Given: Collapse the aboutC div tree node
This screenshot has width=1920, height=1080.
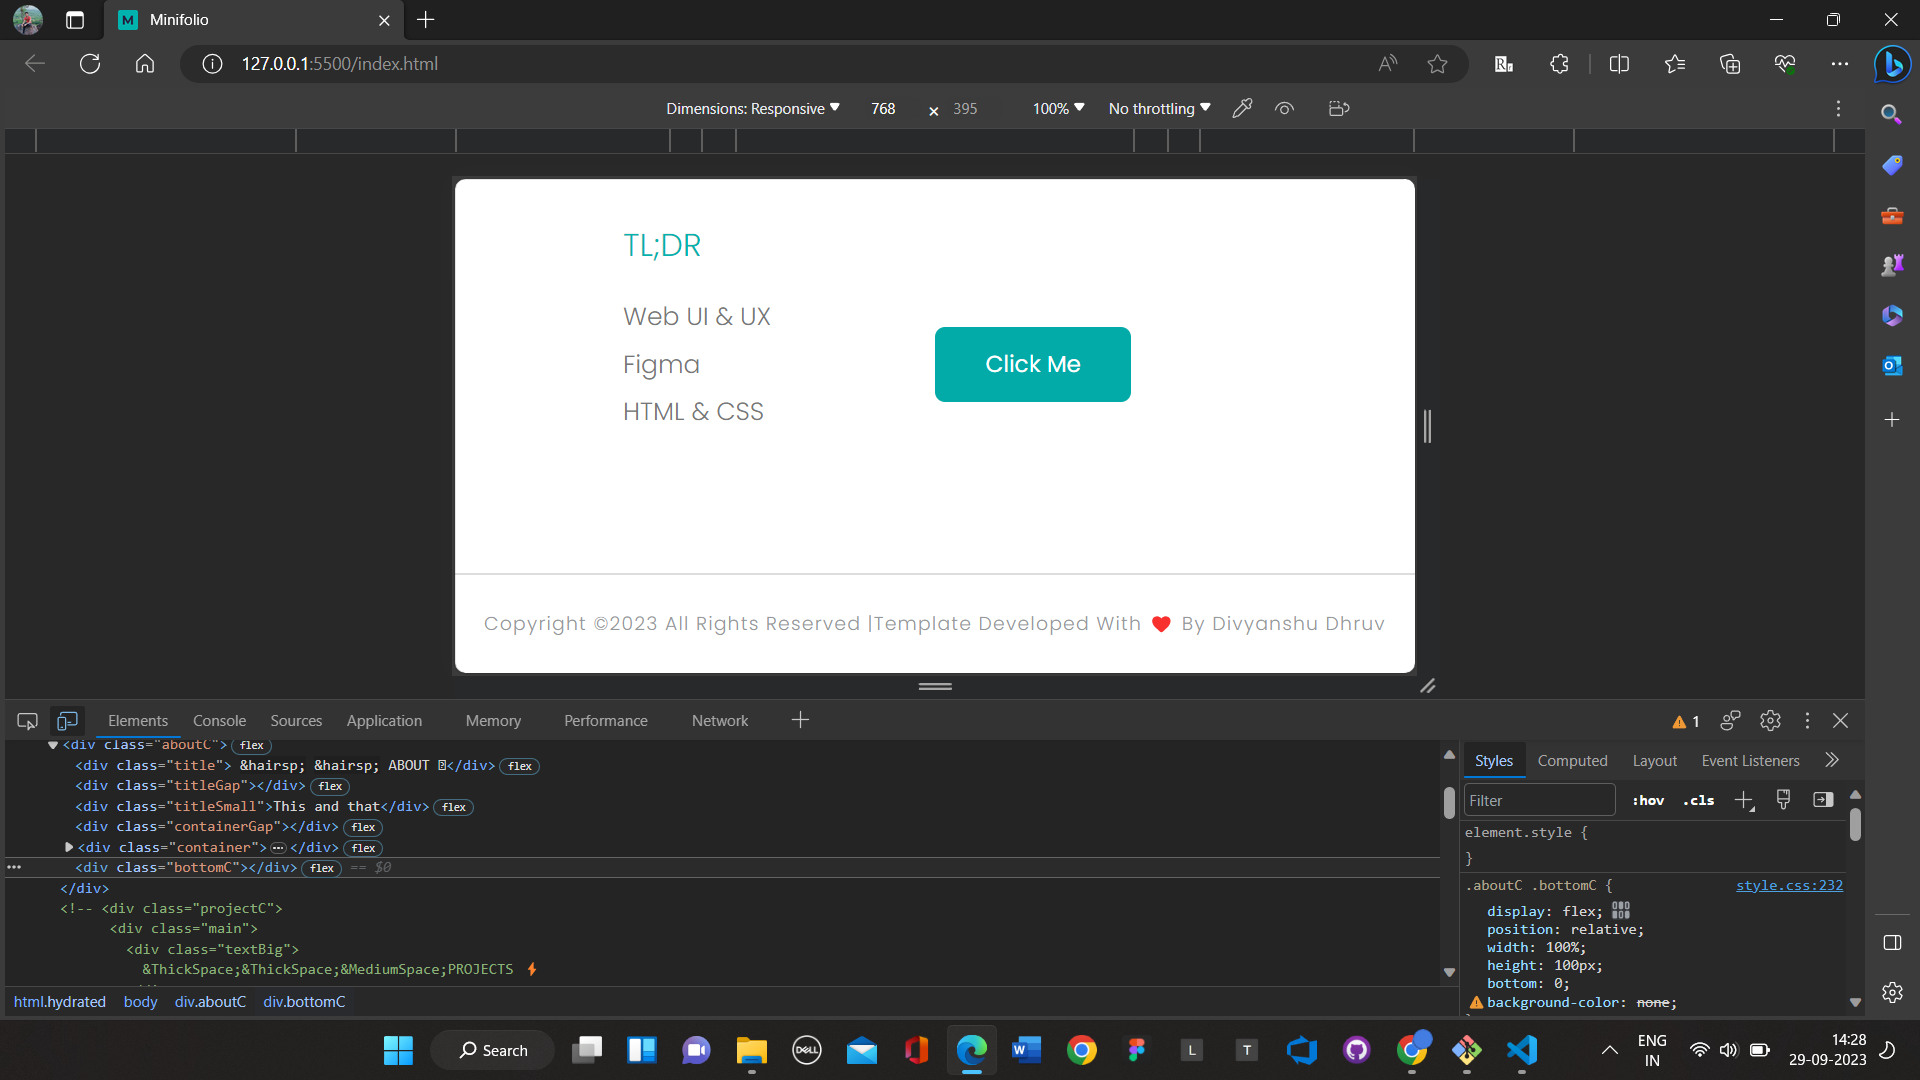Looking at the screenshot, I should click(53, 745).
